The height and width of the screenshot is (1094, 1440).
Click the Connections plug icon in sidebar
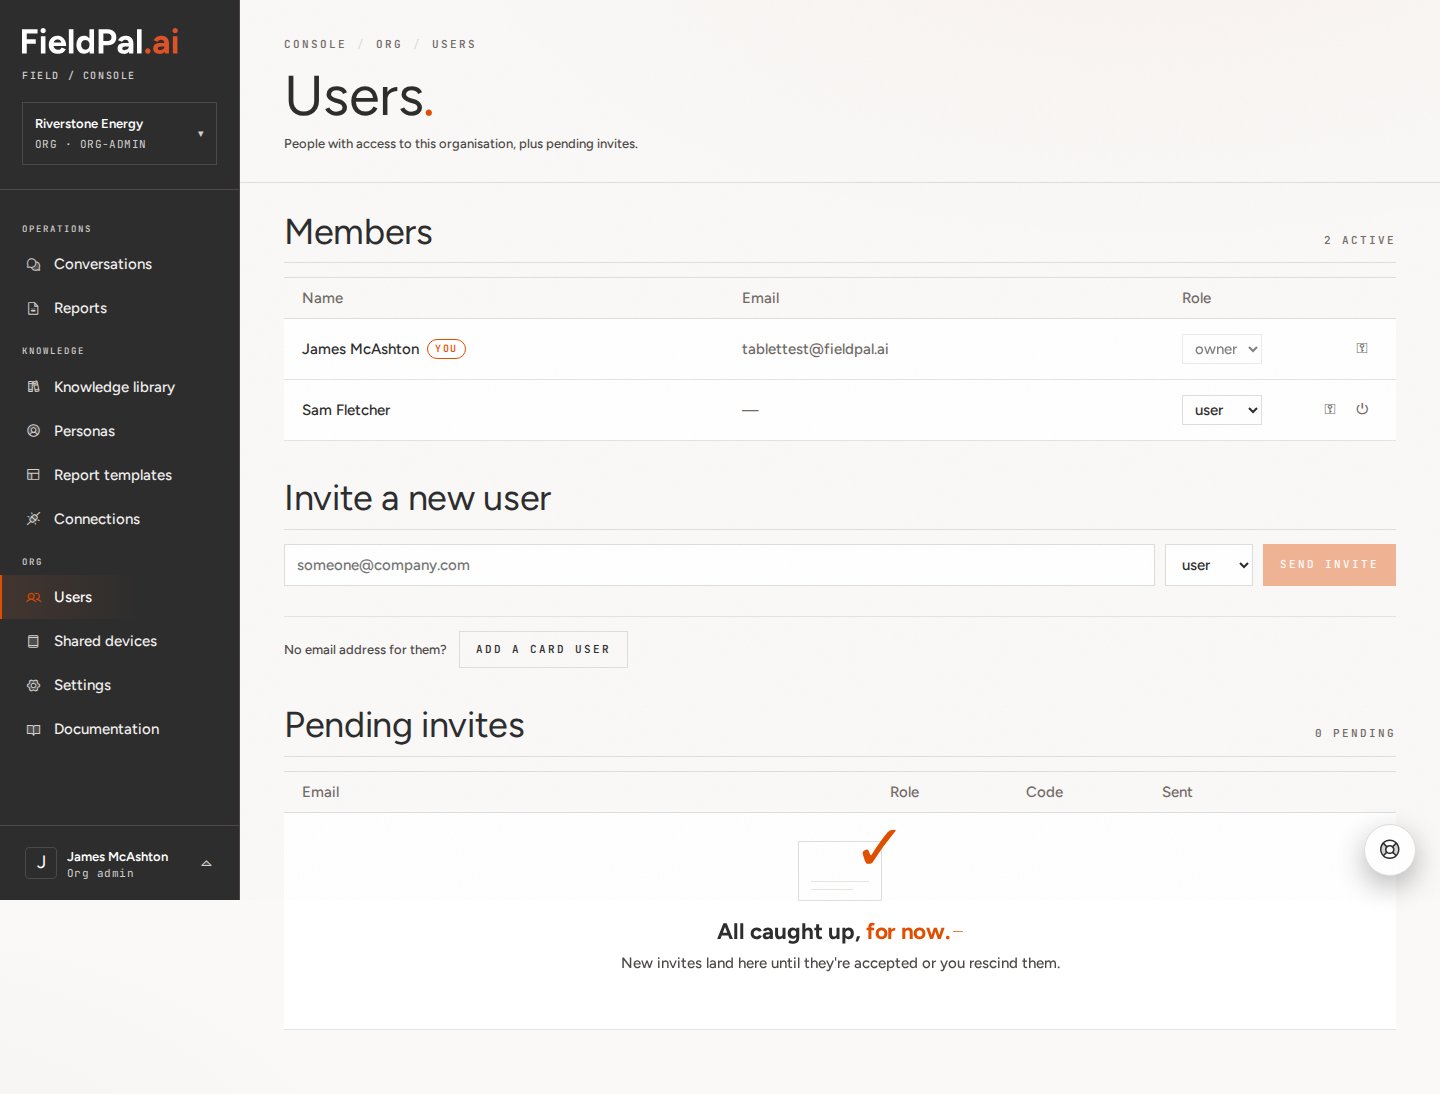tap(33, 519)
